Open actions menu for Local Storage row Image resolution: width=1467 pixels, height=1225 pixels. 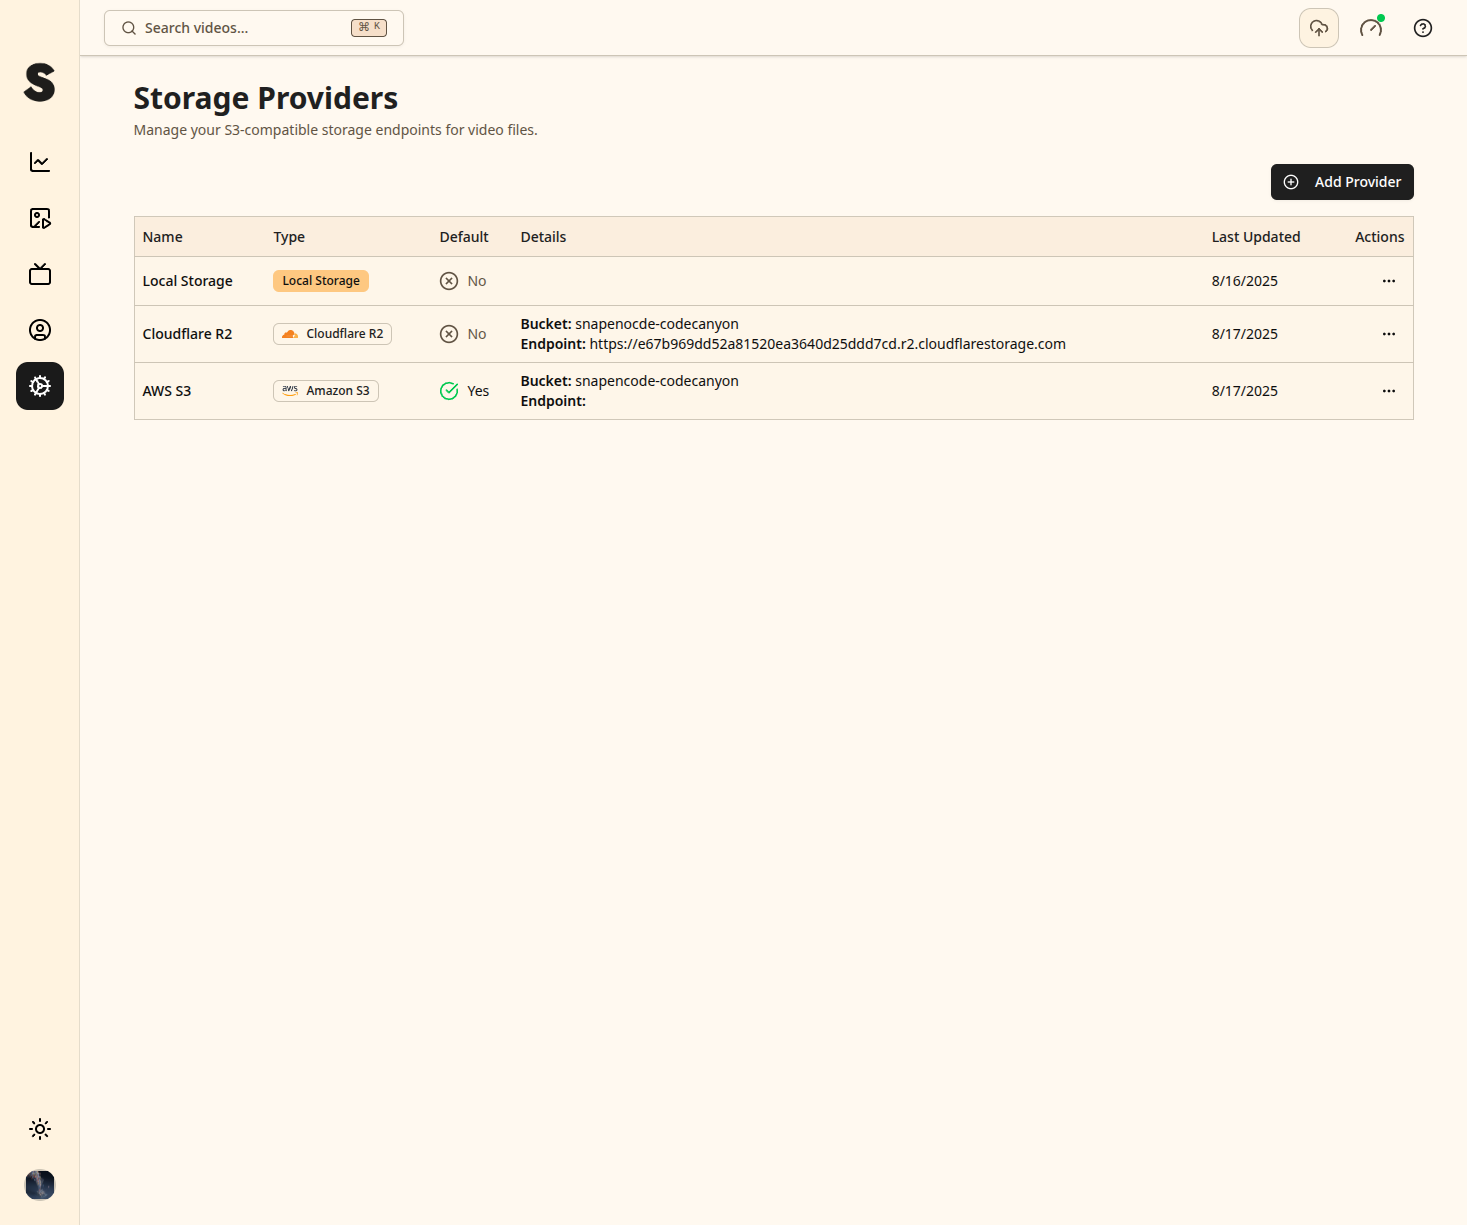click(1389, 281)
